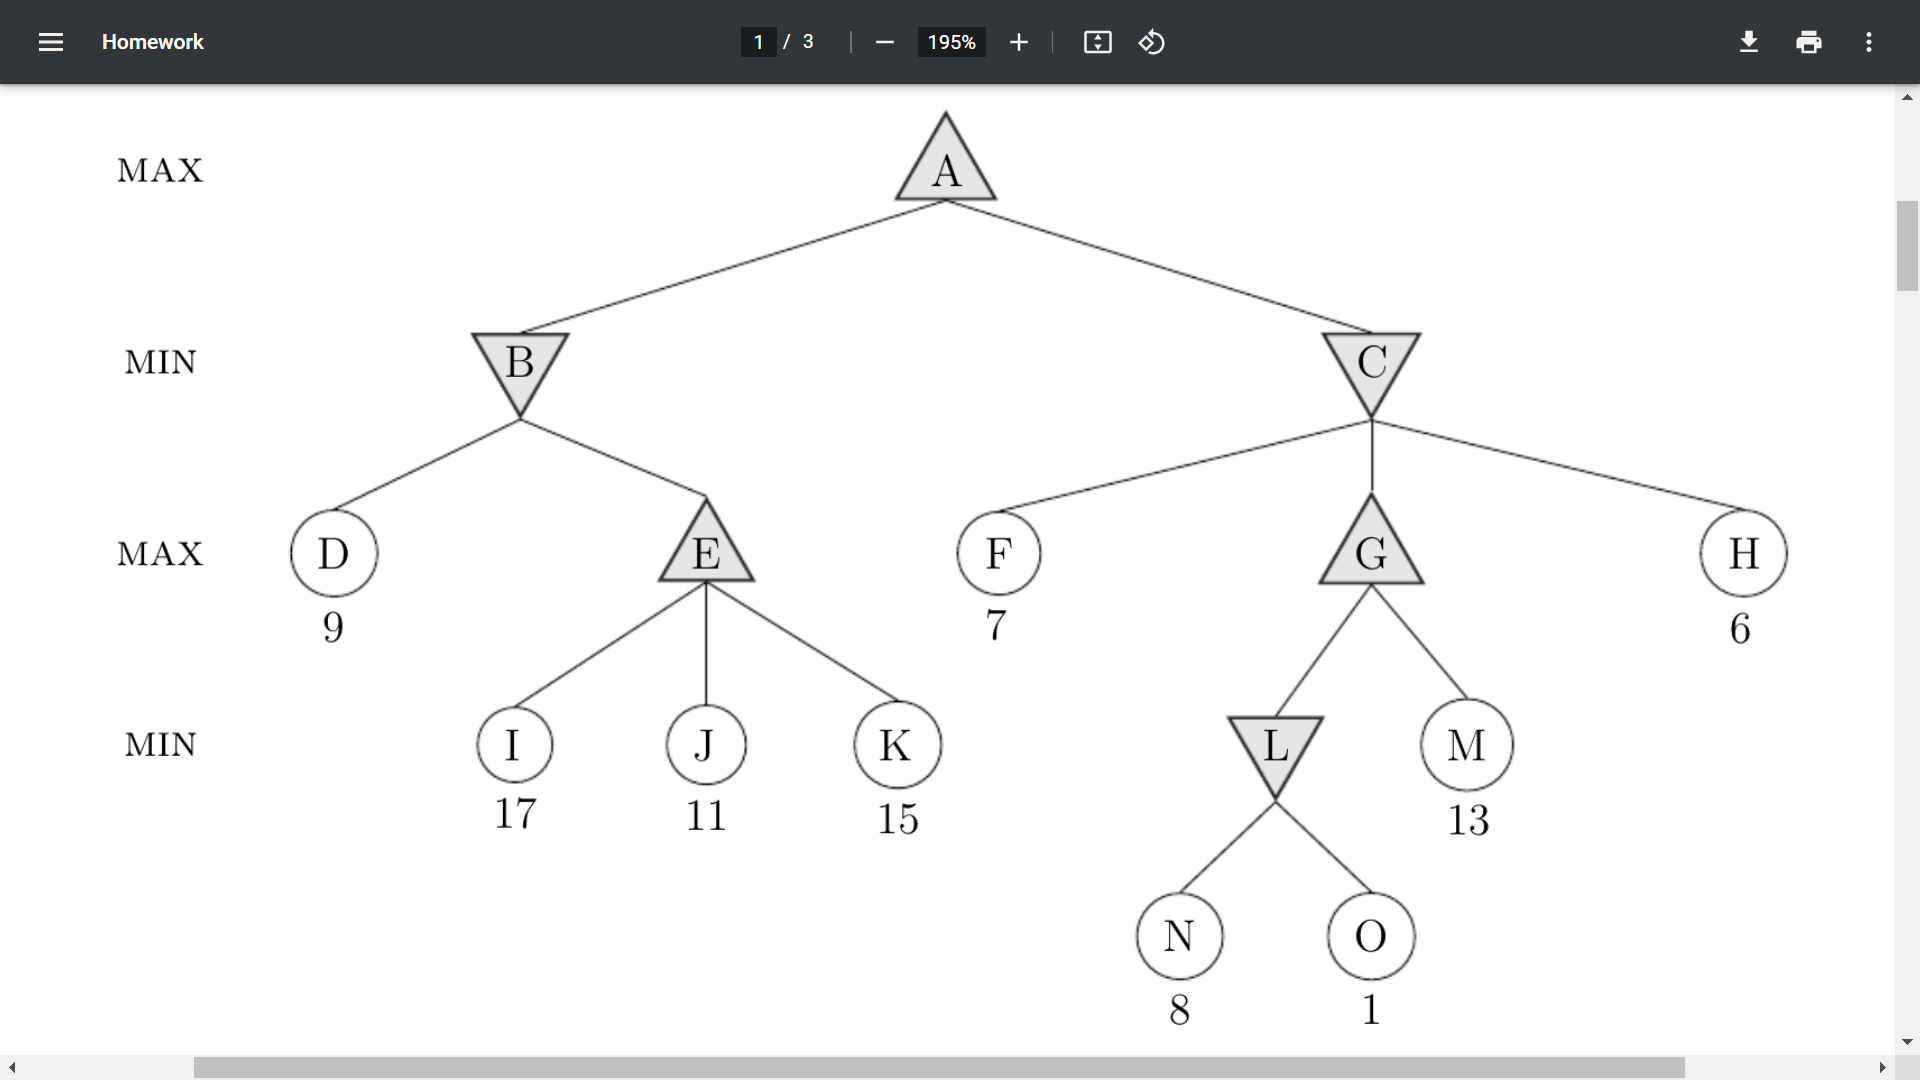Click the scroll down arrow

pyautogui.click(x=1907, y=1042)
